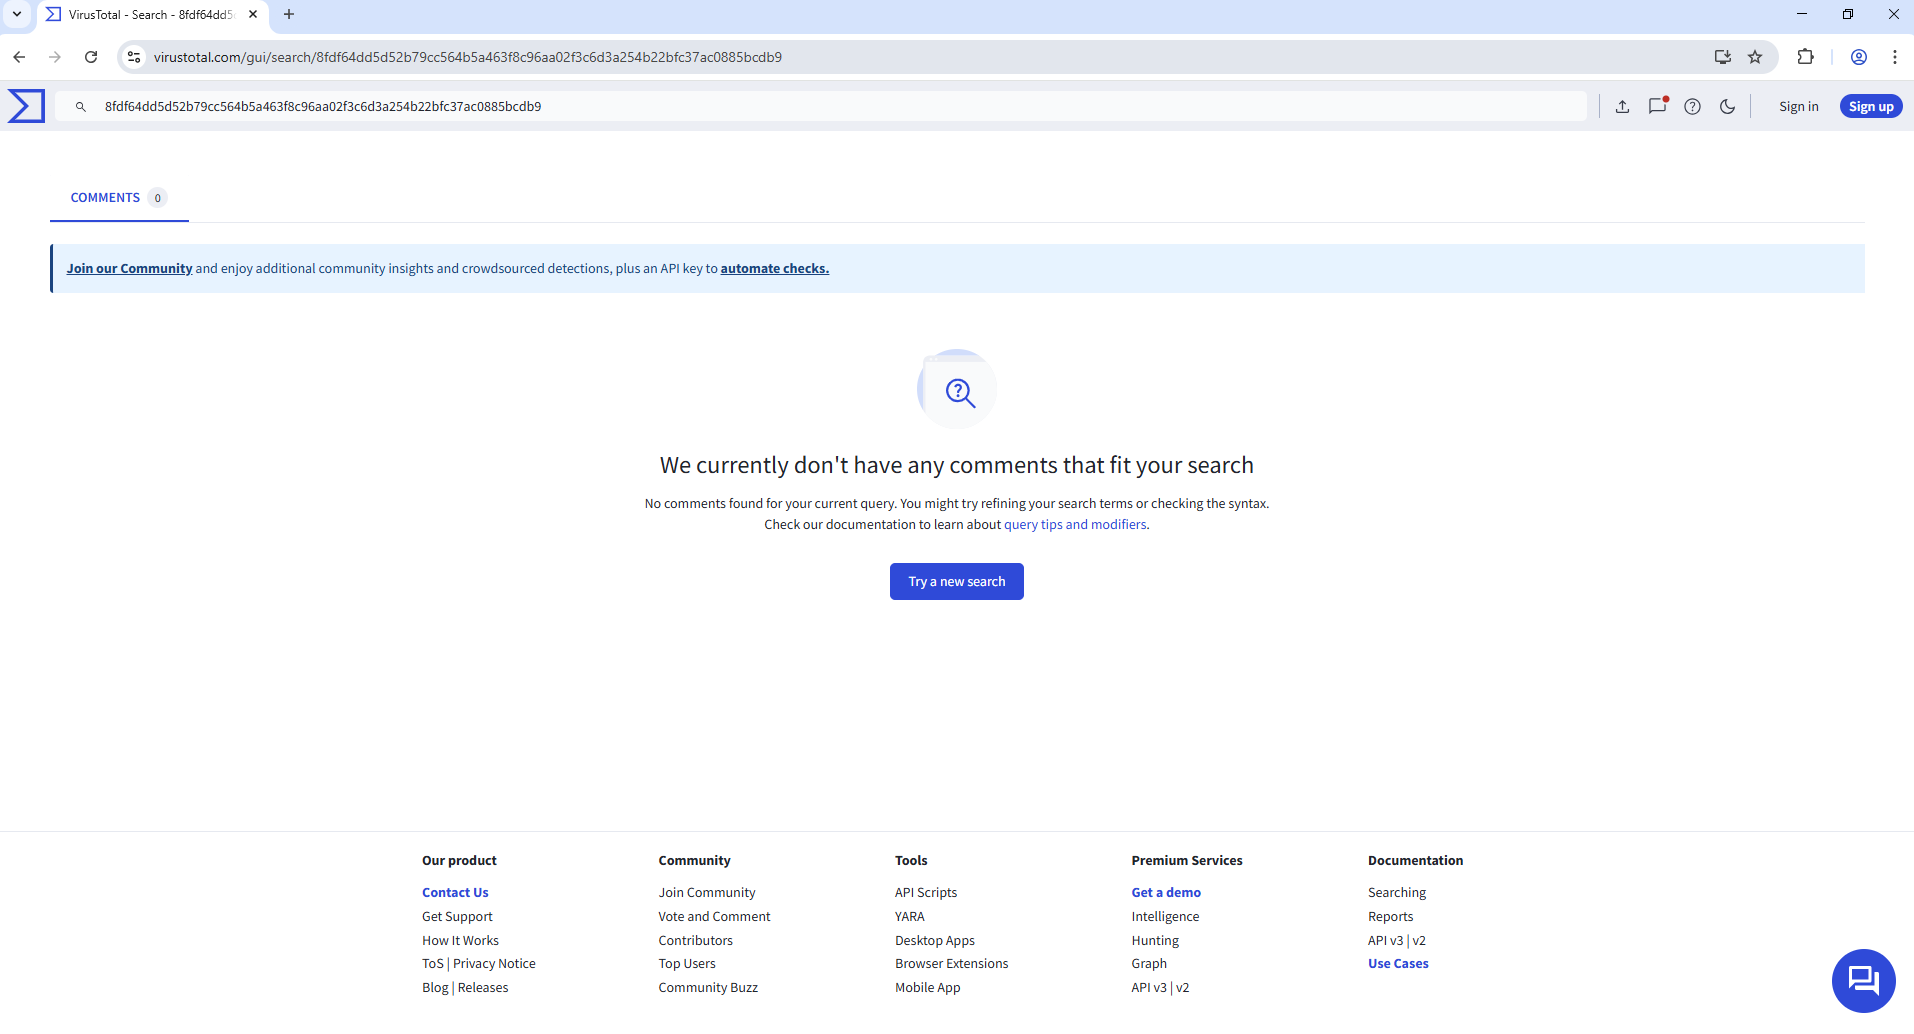Close the VirusTotal Search tab

[253, 14]
